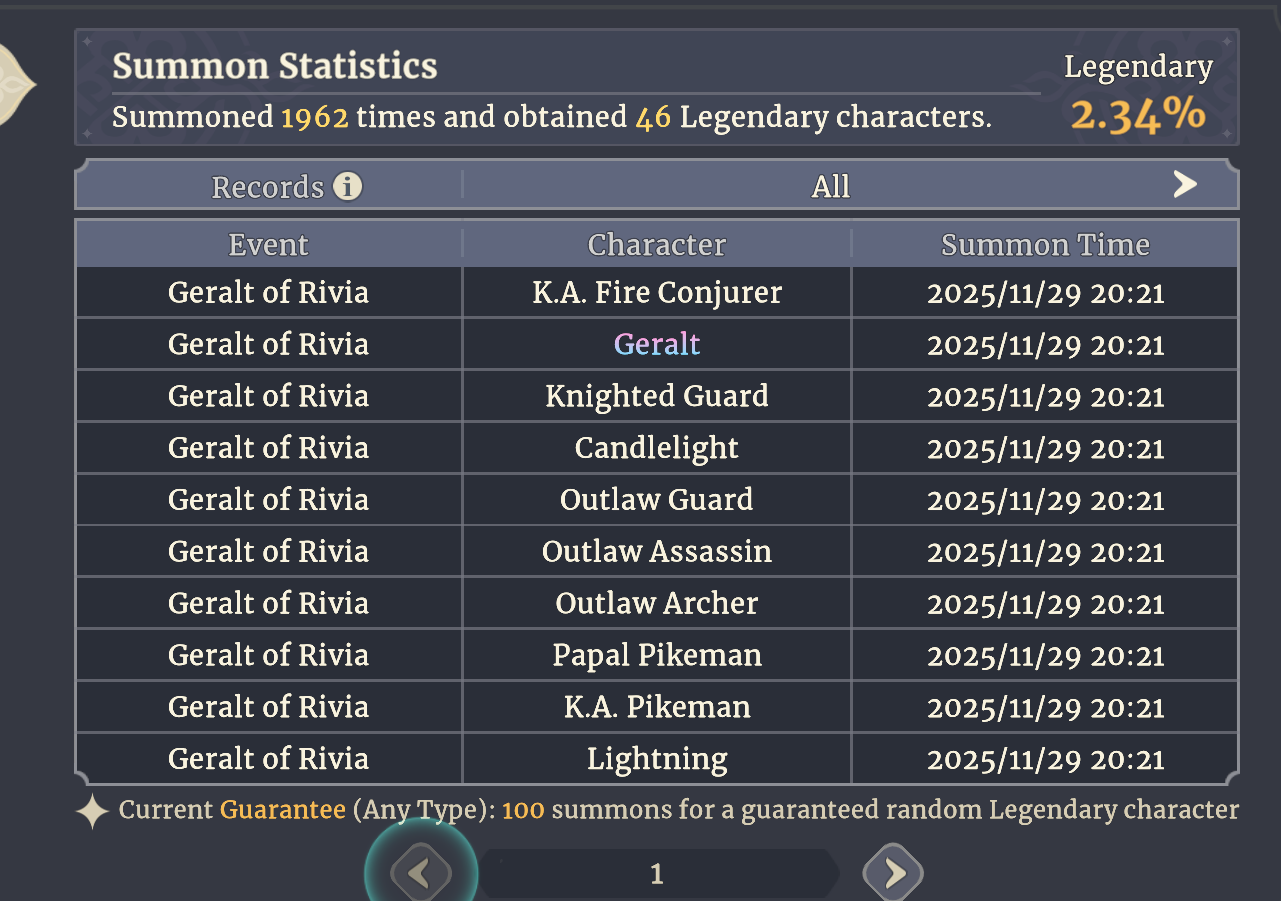Expand the All records filter arrow
This screenshot has height=901, width=1281.
(1185, 184)
